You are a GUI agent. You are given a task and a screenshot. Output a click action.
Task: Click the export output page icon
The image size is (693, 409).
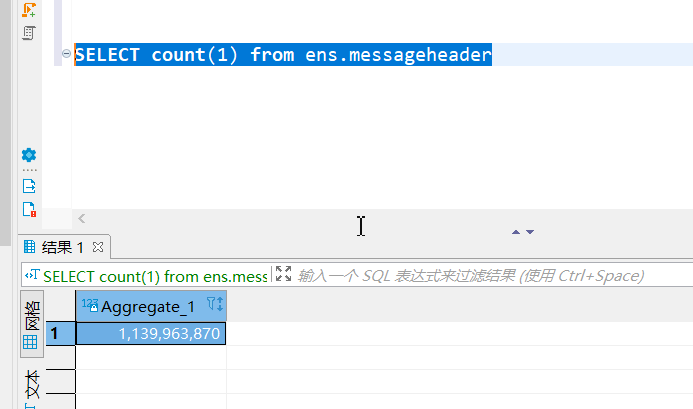pos(29,185)
